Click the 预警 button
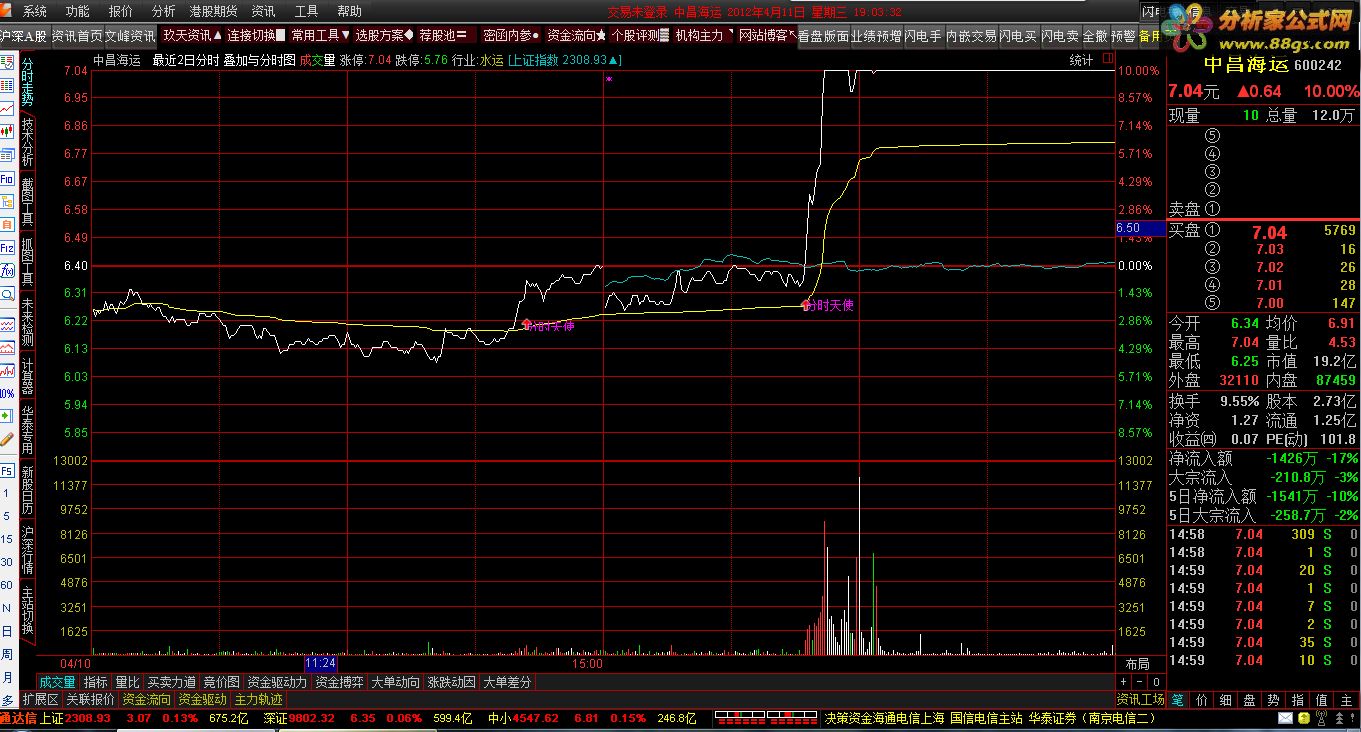This screenshot has height=732, width=1361. pyautogui.click(x=1124, y=36)
